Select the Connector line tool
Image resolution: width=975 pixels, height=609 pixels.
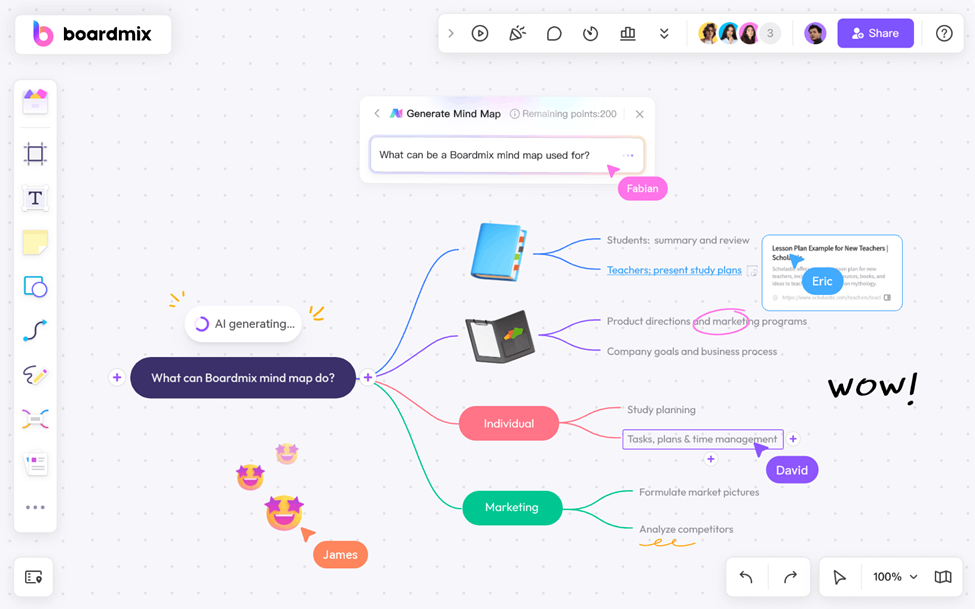35,331
